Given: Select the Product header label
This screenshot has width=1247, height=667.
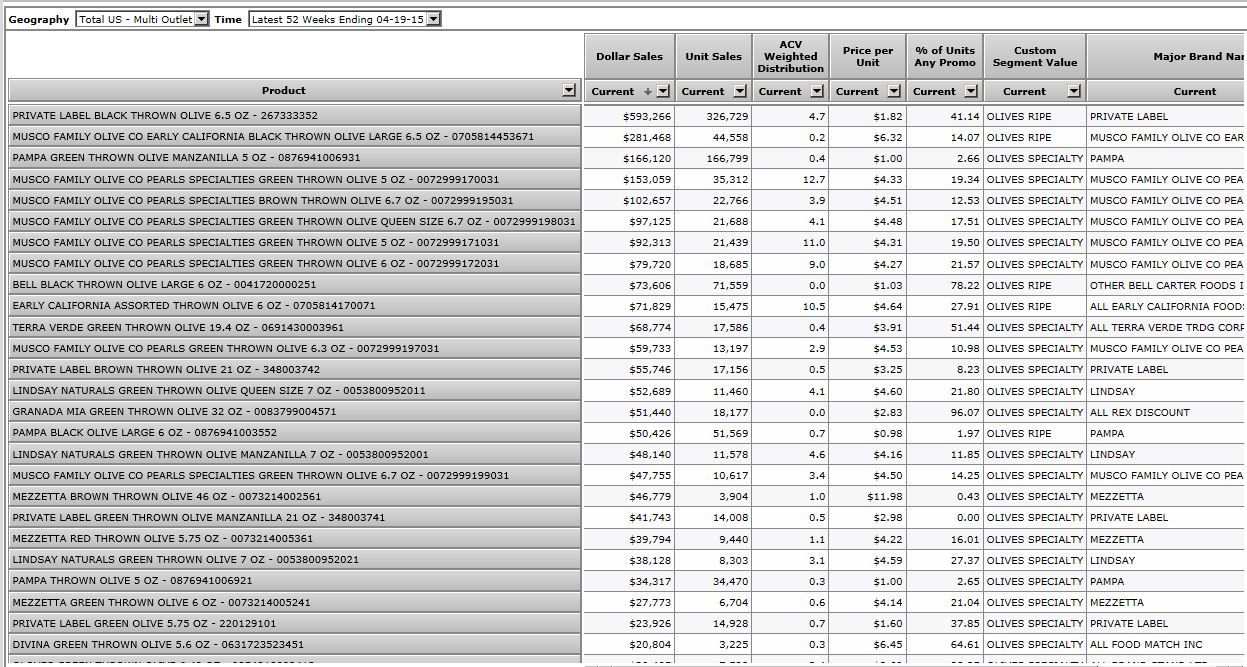Looking at the screenshot, I should point(284,90).
